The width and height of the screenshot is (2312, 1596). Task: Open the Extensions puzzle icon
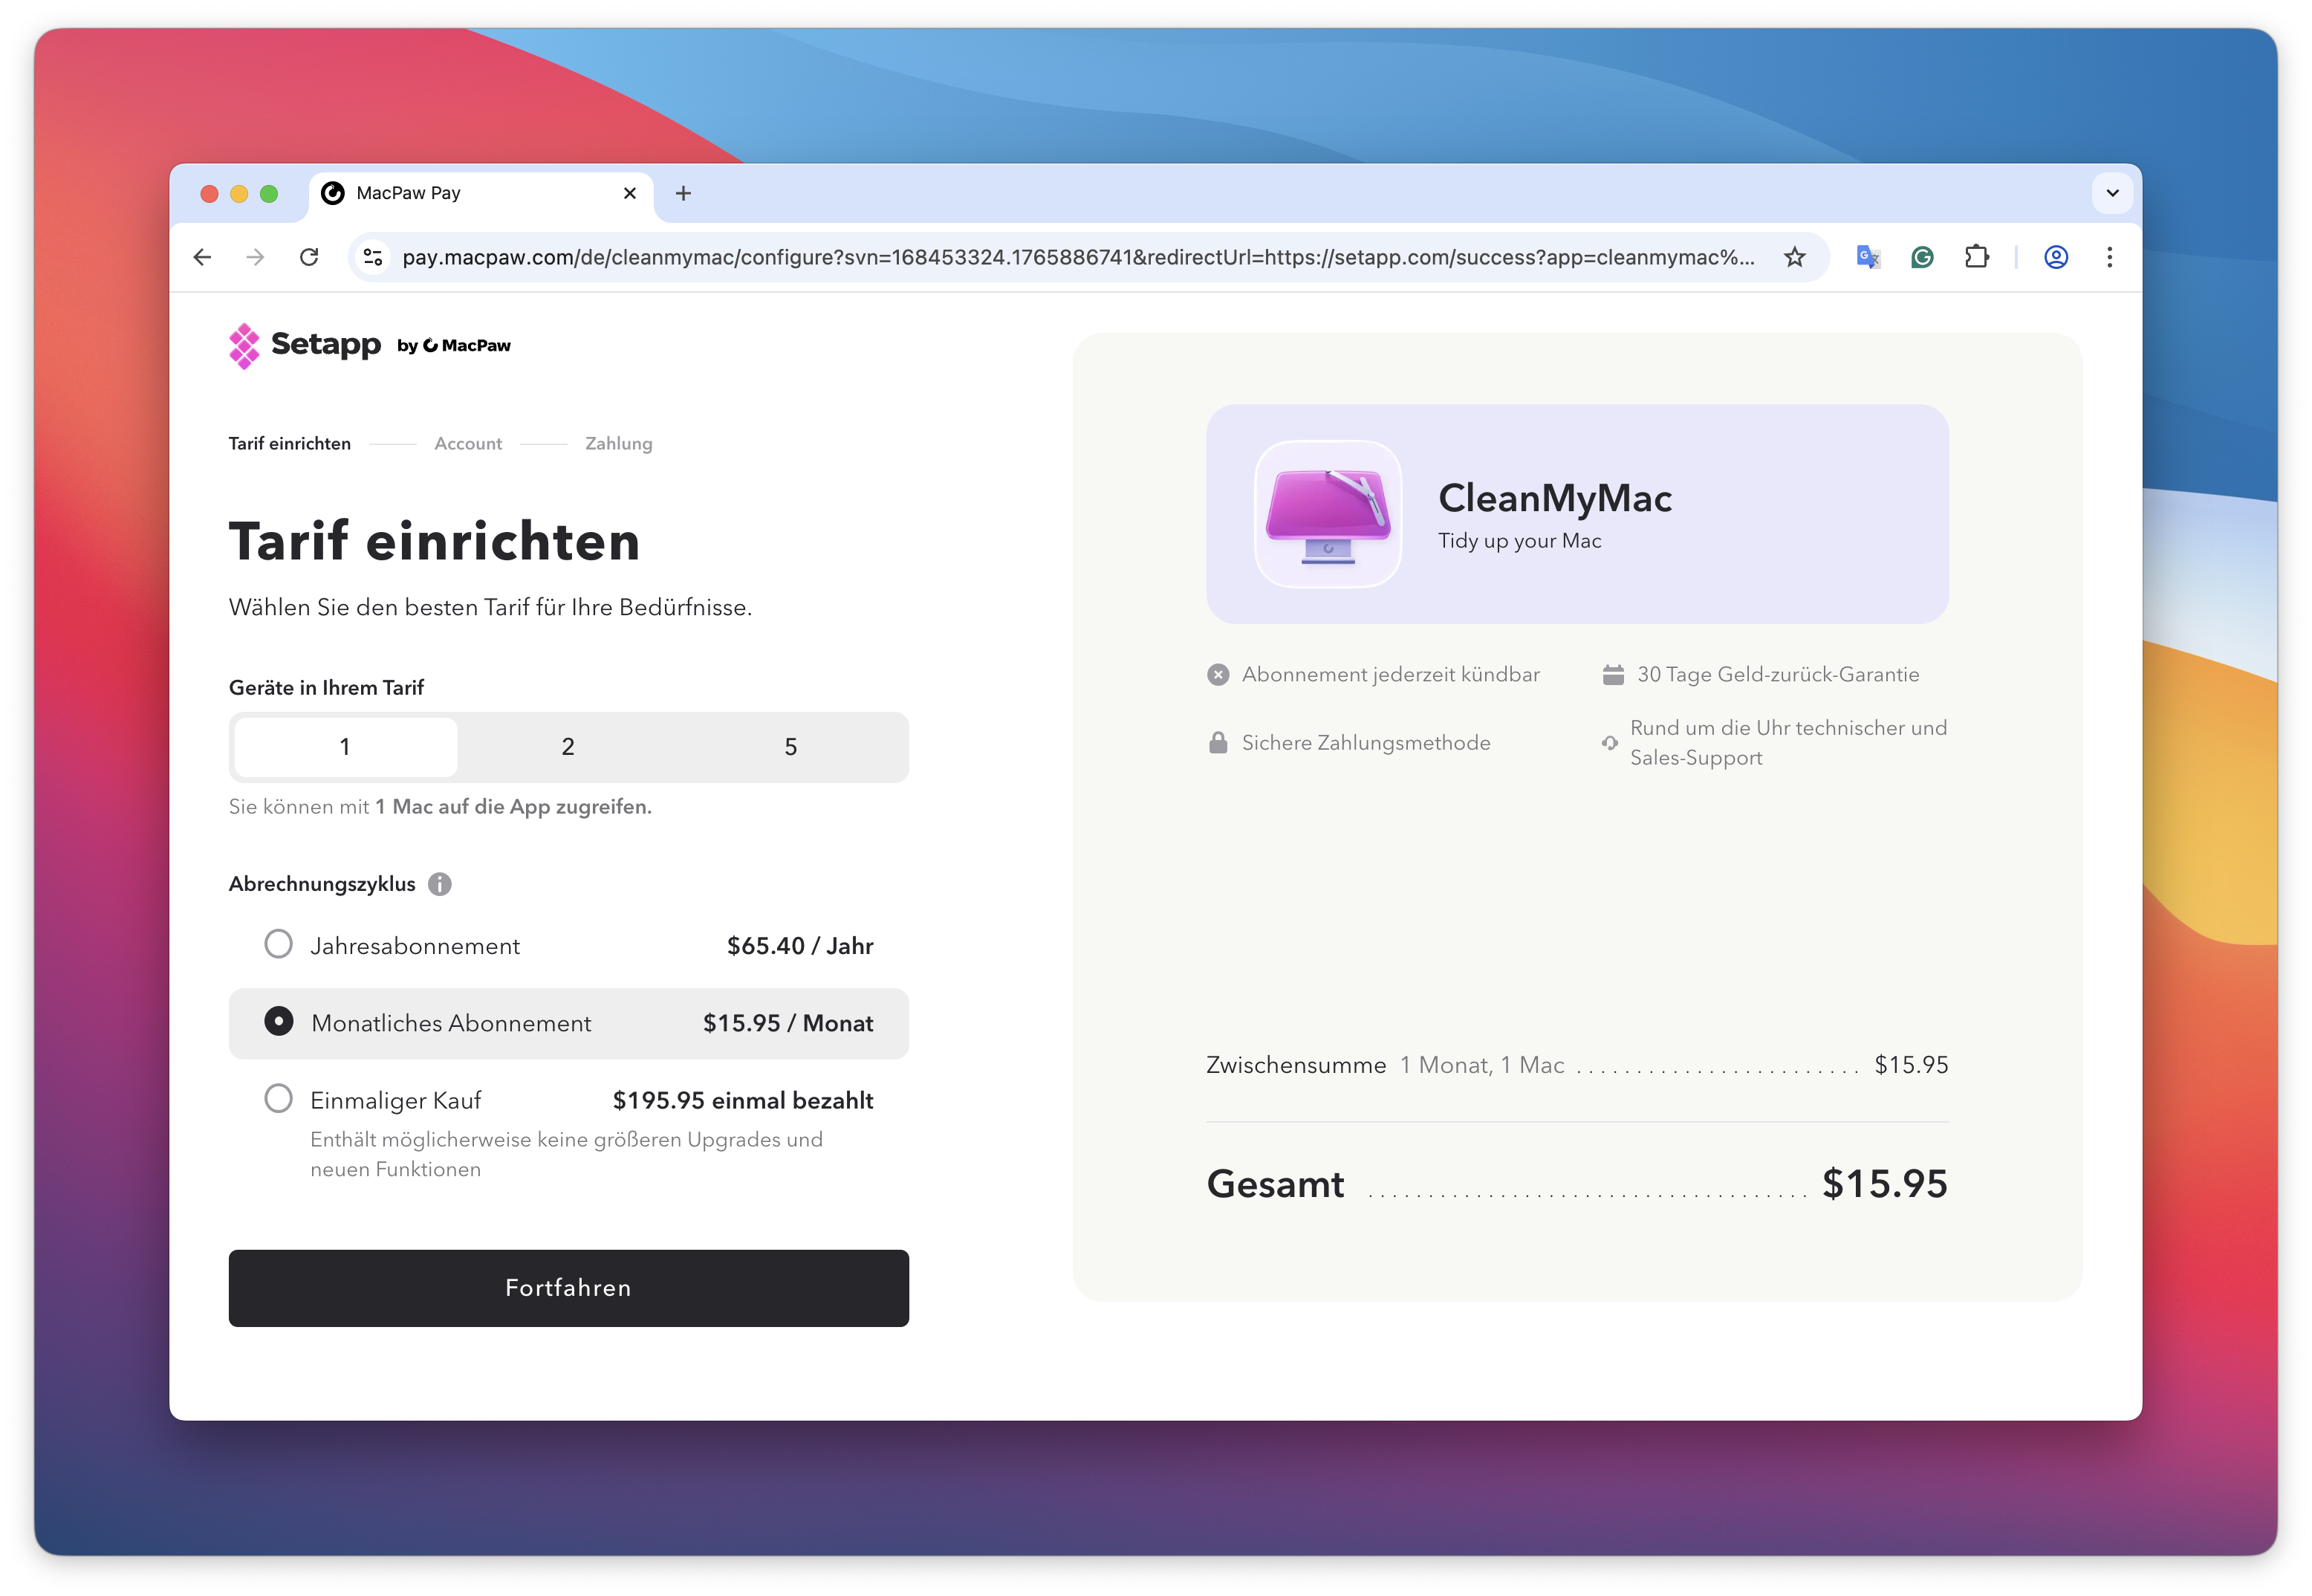click(x=1976, y=258)
